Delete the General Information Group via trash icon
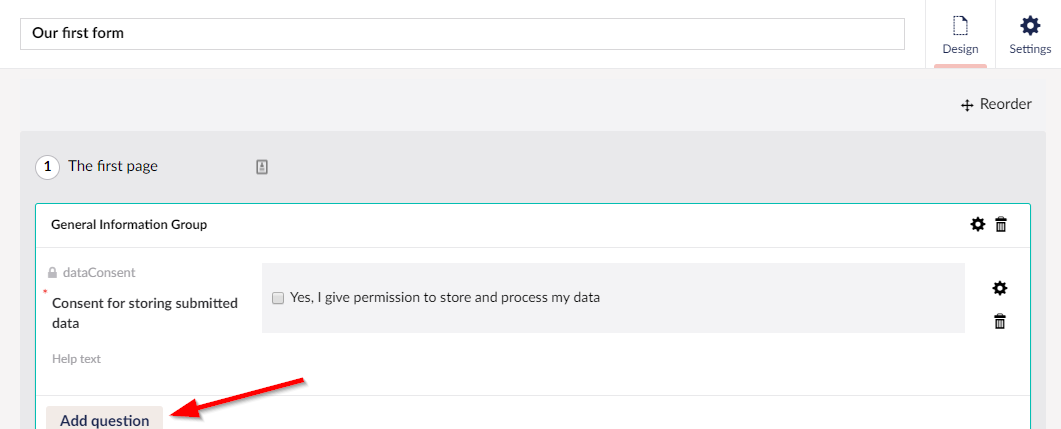 click(1001, 225)
